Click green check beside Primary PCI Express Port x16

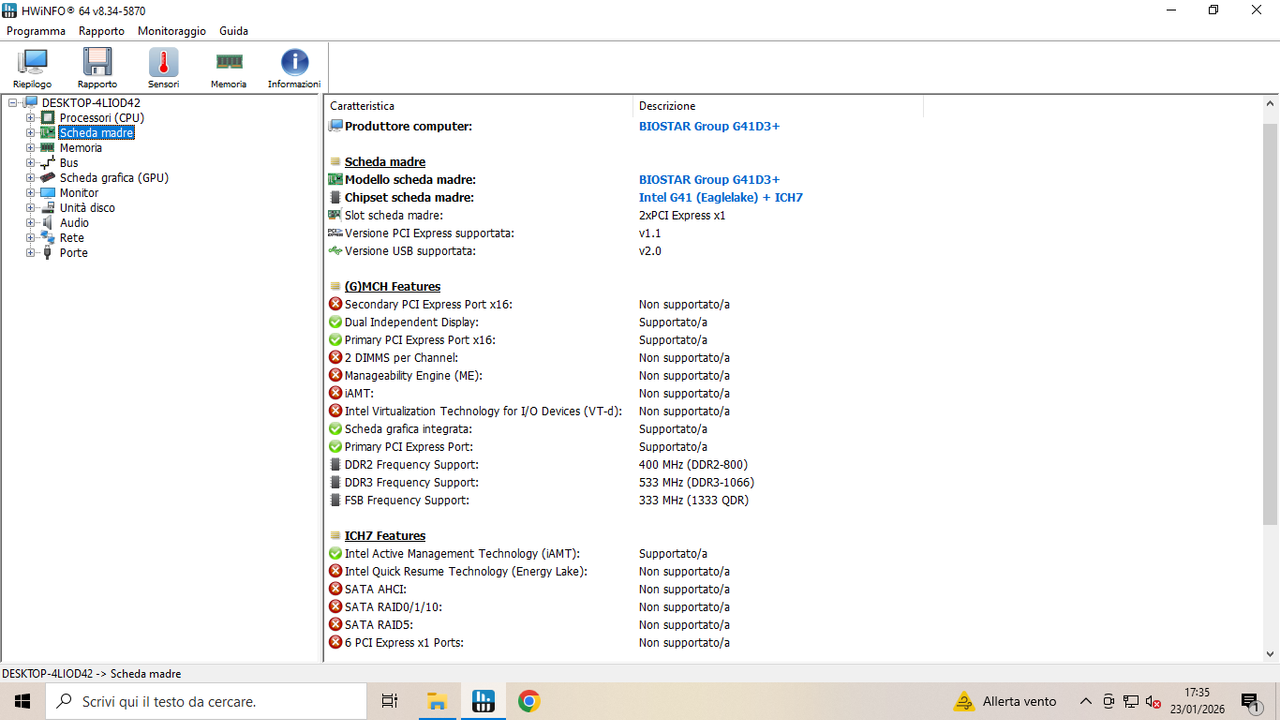pos(335,340)
